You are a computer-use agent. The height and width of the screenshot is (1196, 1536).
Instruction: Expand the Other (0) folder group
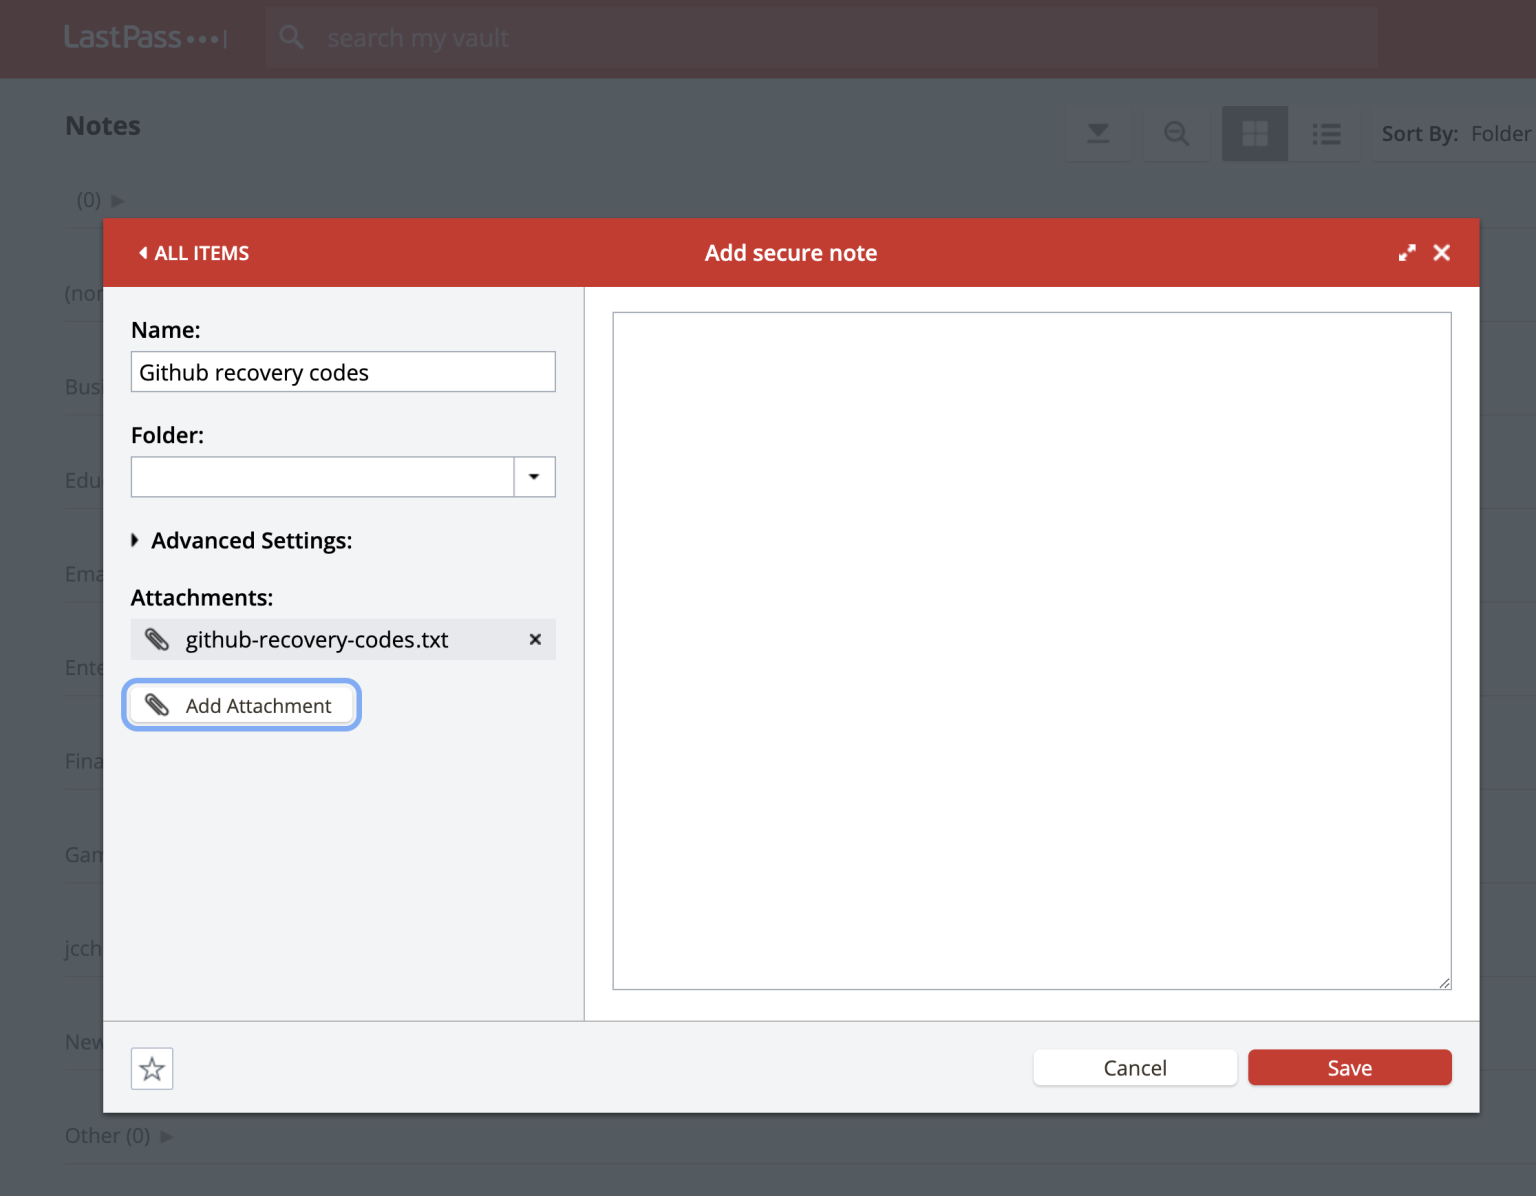[x=167, y=1136]
